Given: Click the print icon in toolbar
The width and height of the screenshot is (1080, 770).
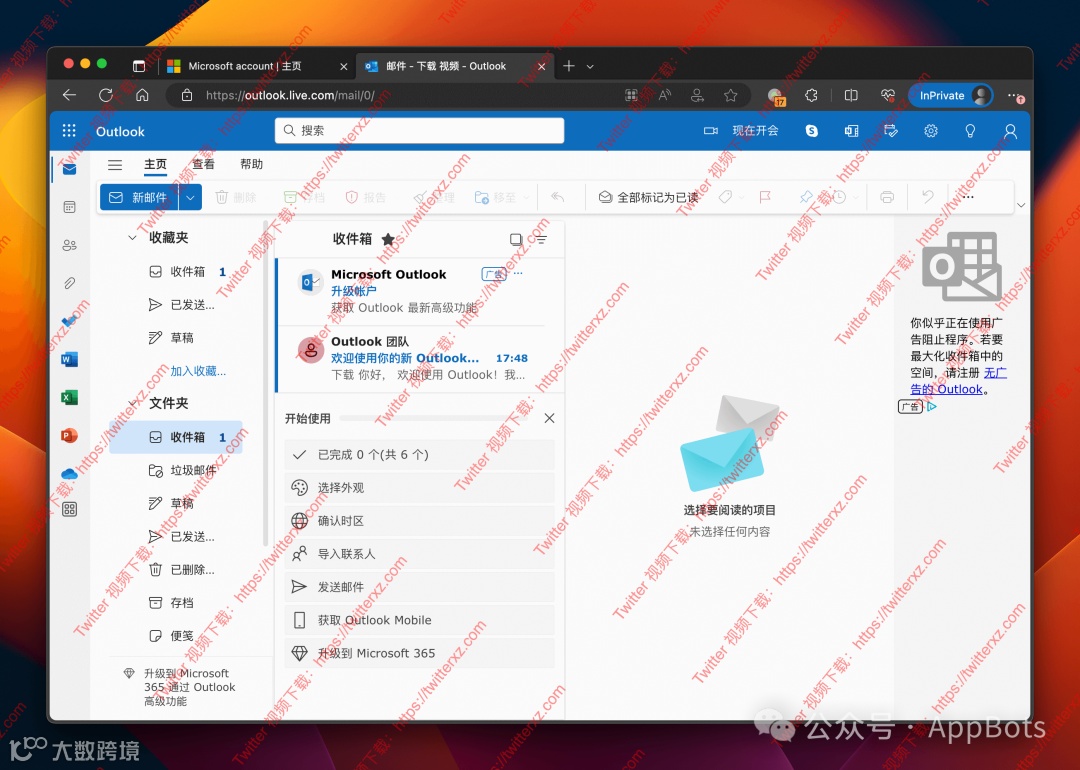Looking at the screenshot, I should (887, 198).
